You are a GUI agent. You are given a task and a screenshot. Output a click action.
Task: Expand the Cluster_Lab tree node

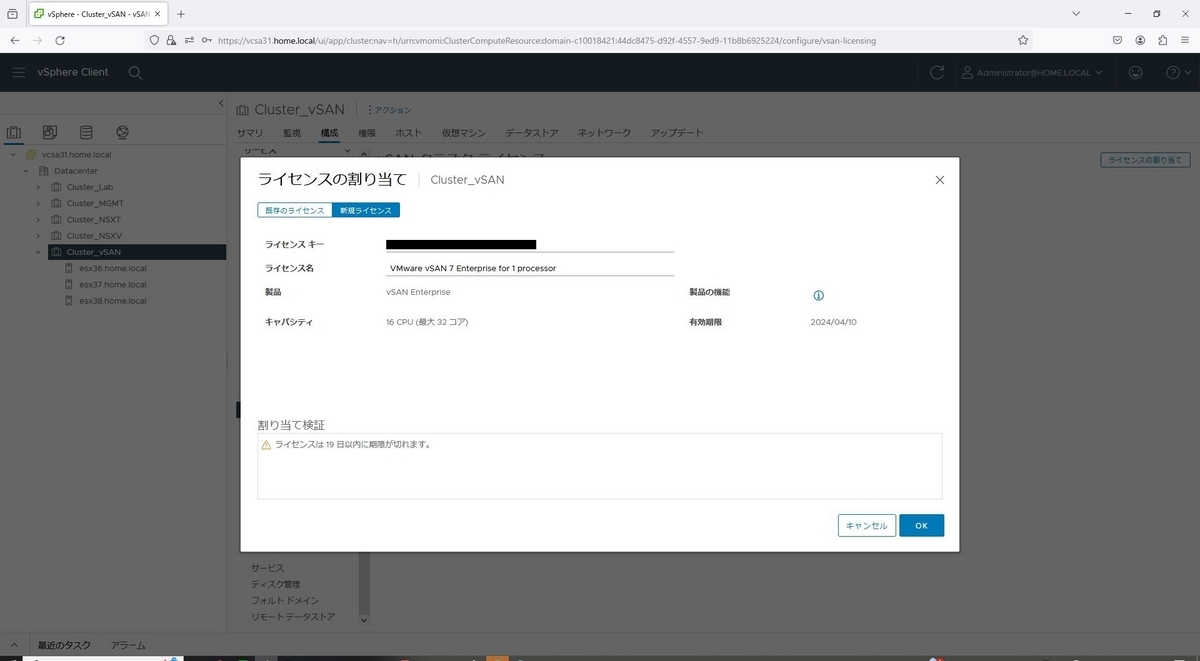[39, 187]
